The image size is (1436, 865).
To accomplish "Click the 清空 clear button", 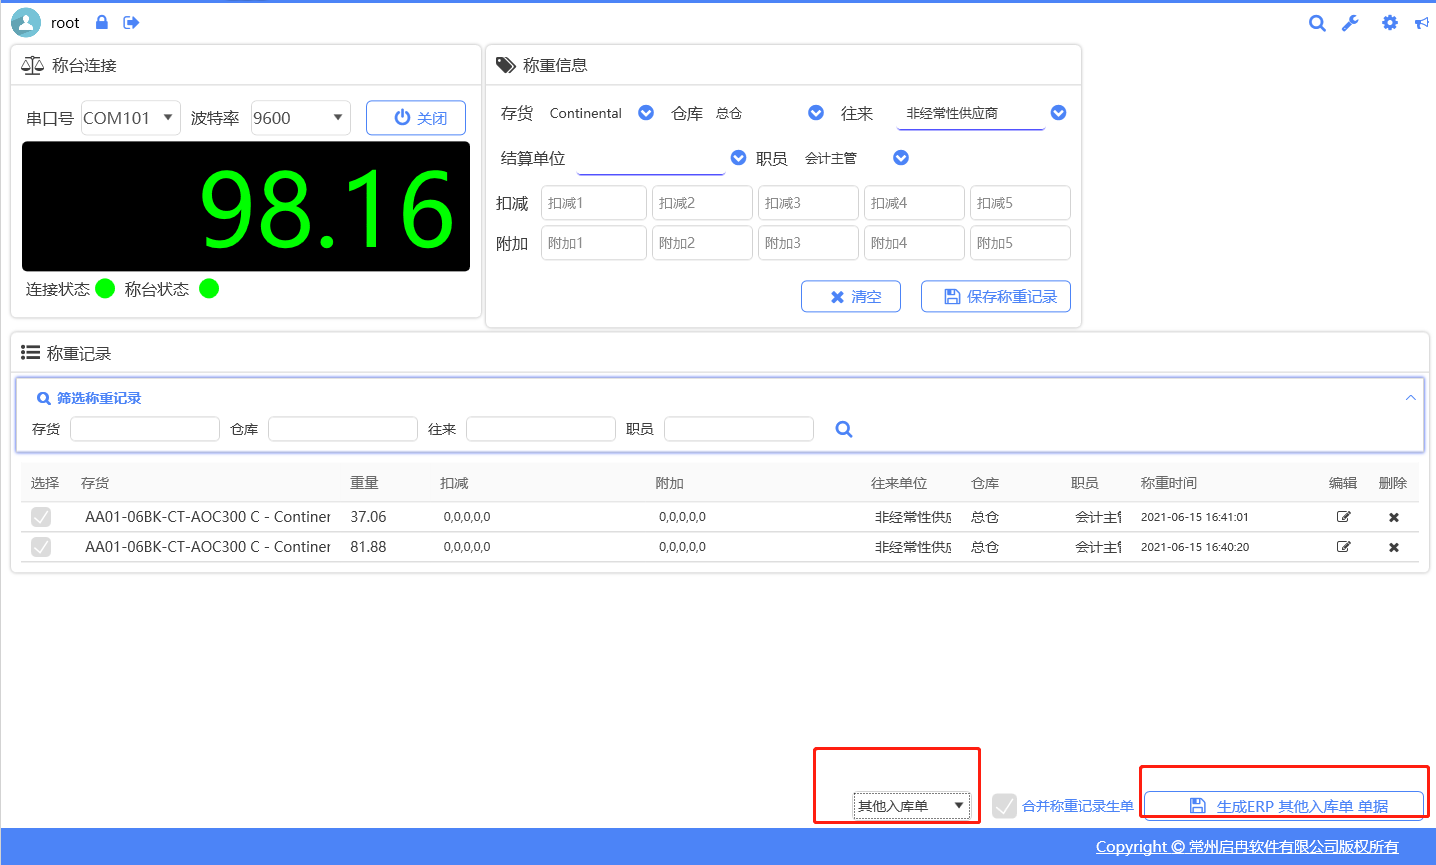I will pyautogui.click(x=851, y=297).
